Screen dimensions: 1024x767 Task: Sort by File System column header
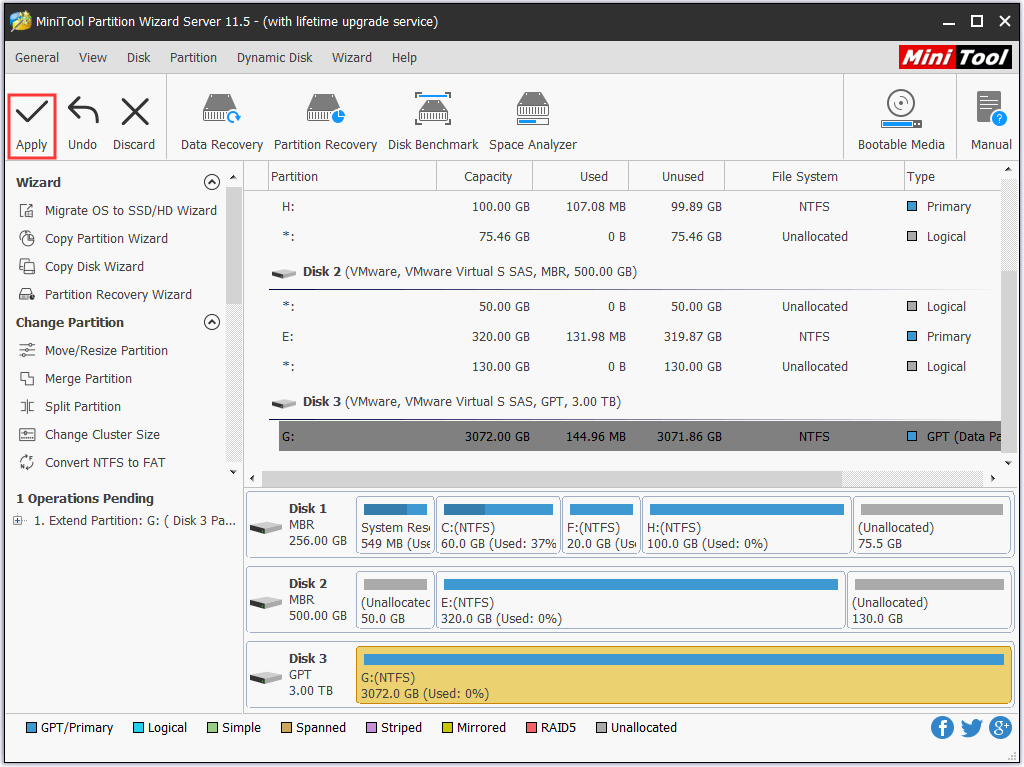coord(814,176)
